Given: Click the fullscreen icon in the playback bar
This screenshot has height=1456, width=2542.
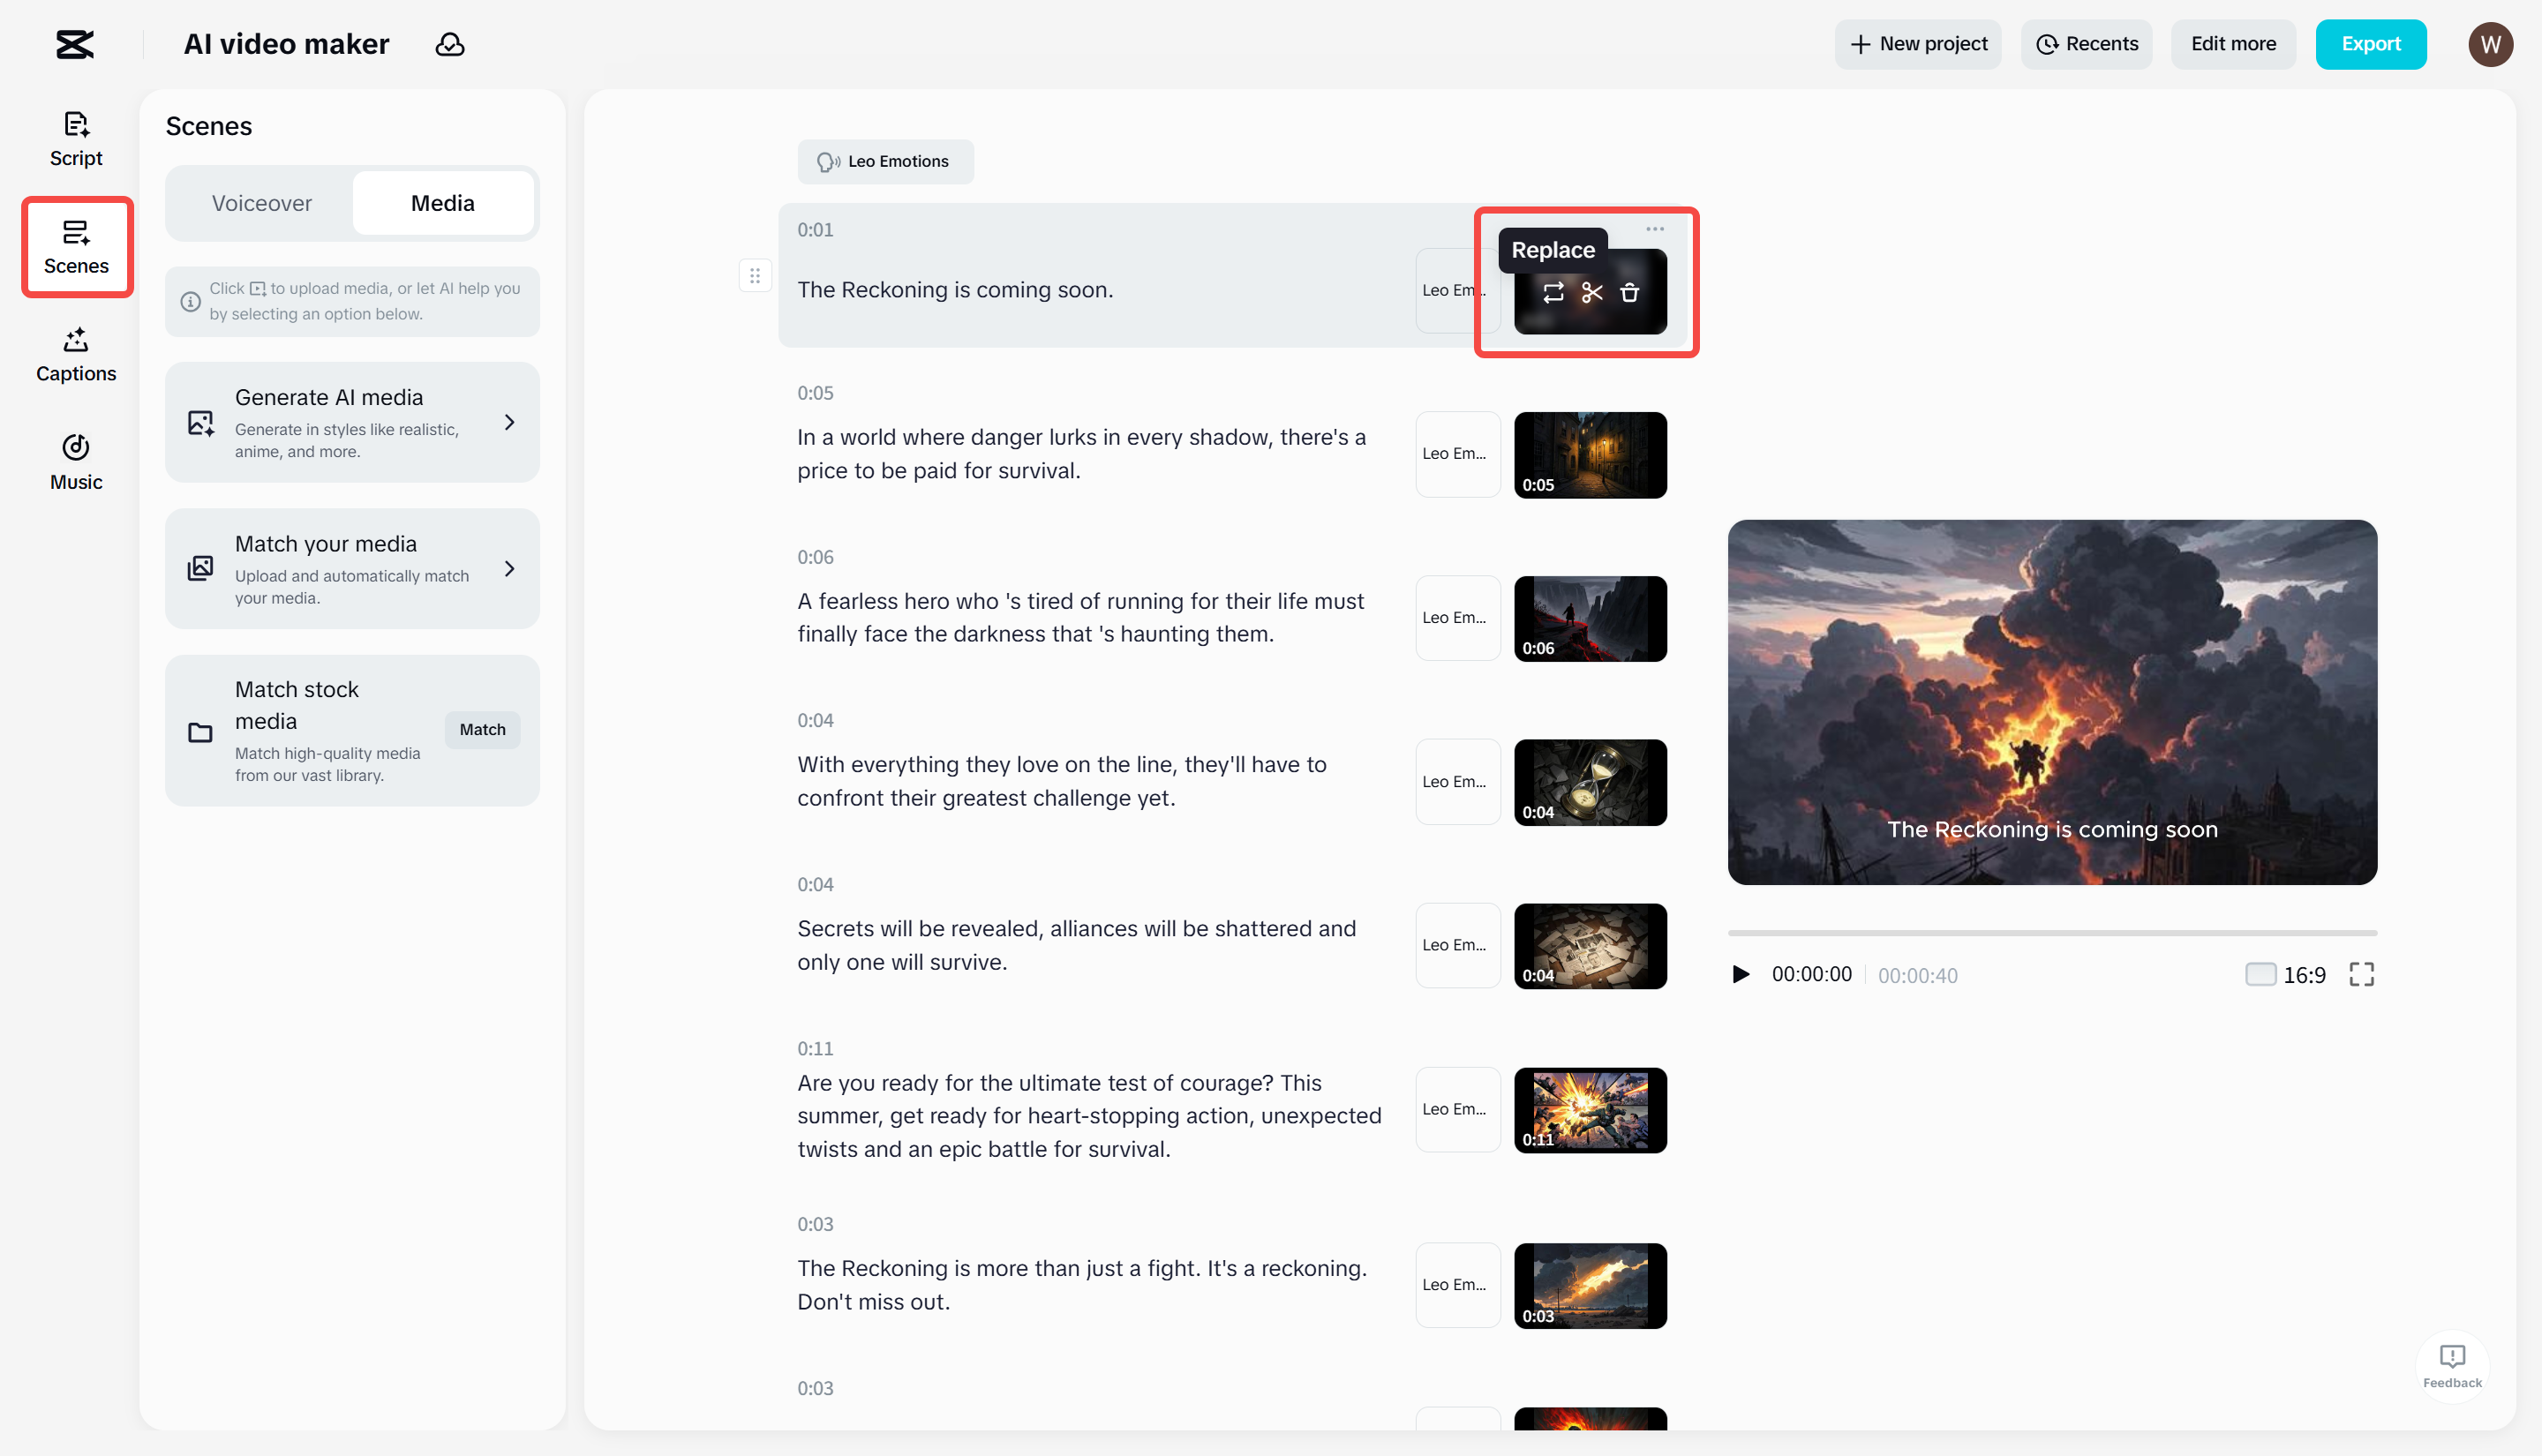Looking at the screenshot, I should point(2362,974).
